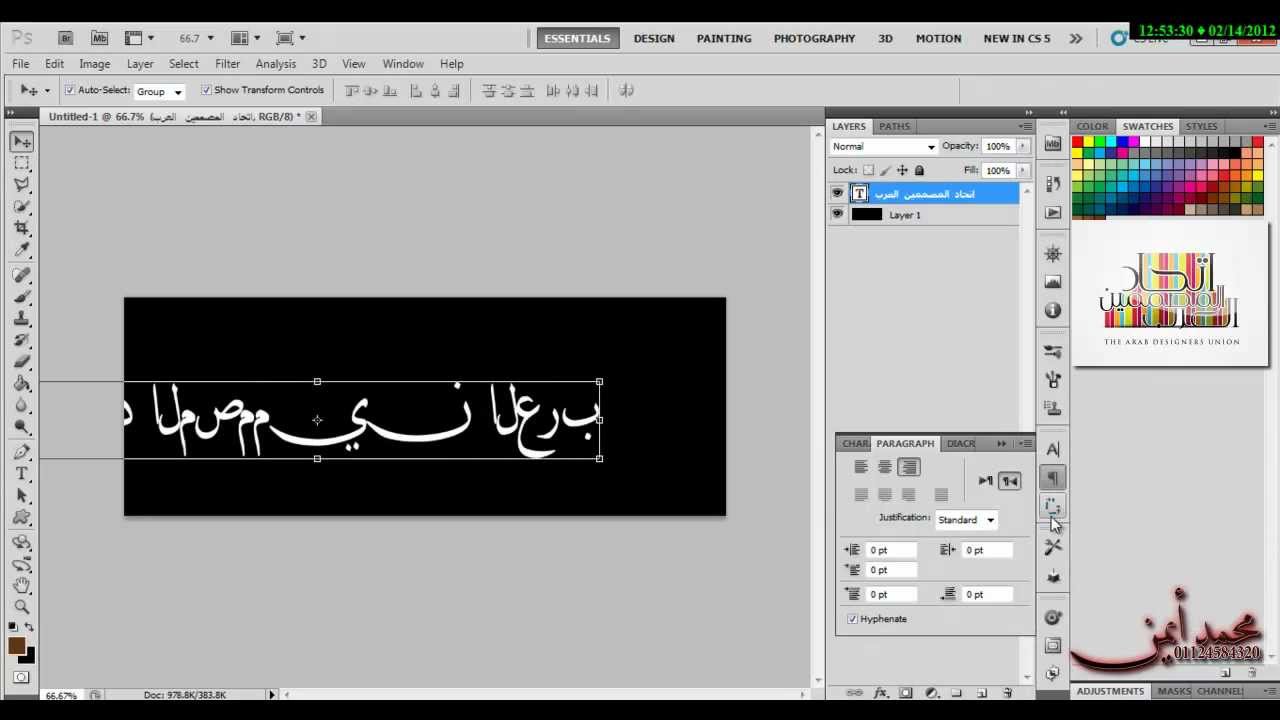
Task: Toggle the Auto-Select checkbox
Action: tap(70, 90)
